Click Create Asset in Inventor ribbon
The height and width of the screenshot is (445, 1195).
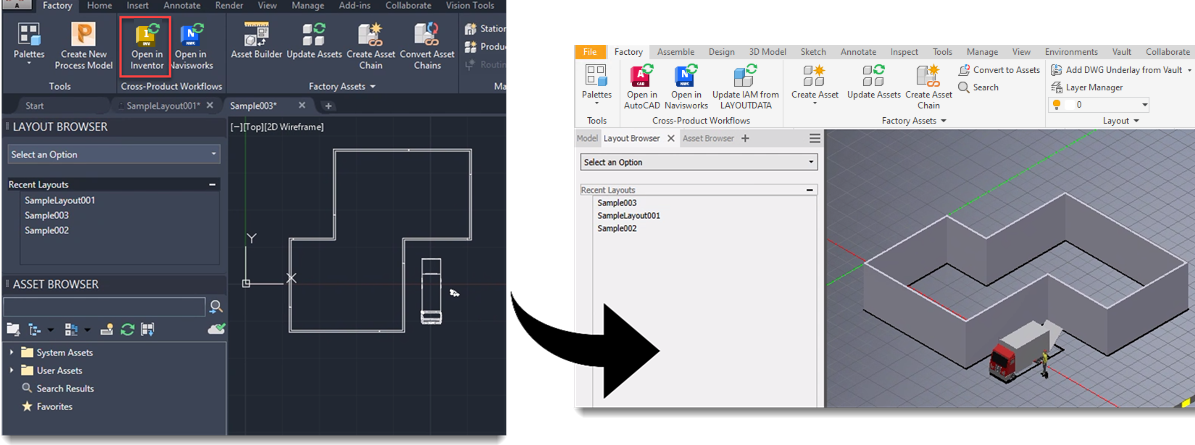click(815, 85)
